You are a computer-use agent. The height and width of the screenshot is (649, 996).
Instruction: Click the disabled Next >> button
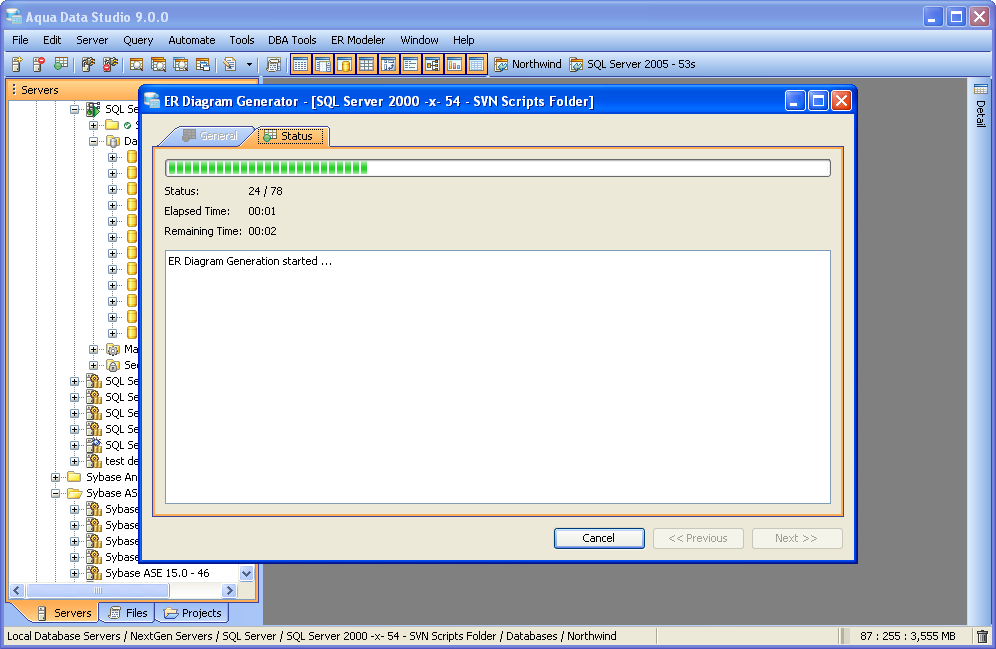[x=797, y=538]
